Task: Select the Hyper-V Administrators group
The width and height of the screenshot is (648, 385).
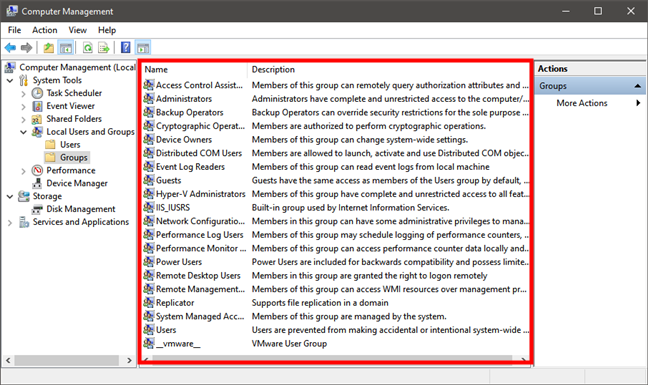Action: coord(336,194)
